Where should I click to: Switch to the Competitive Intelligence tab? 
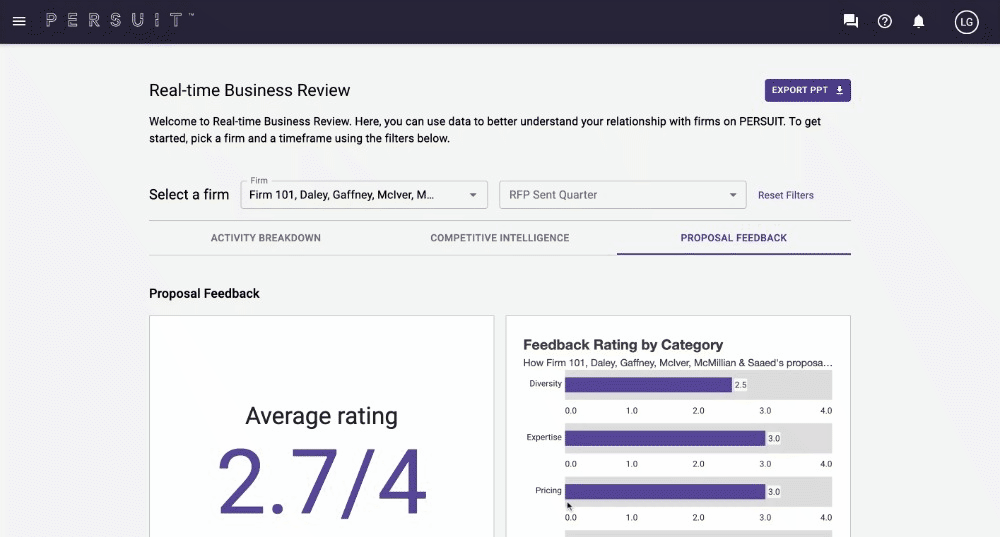coord(500,238)
